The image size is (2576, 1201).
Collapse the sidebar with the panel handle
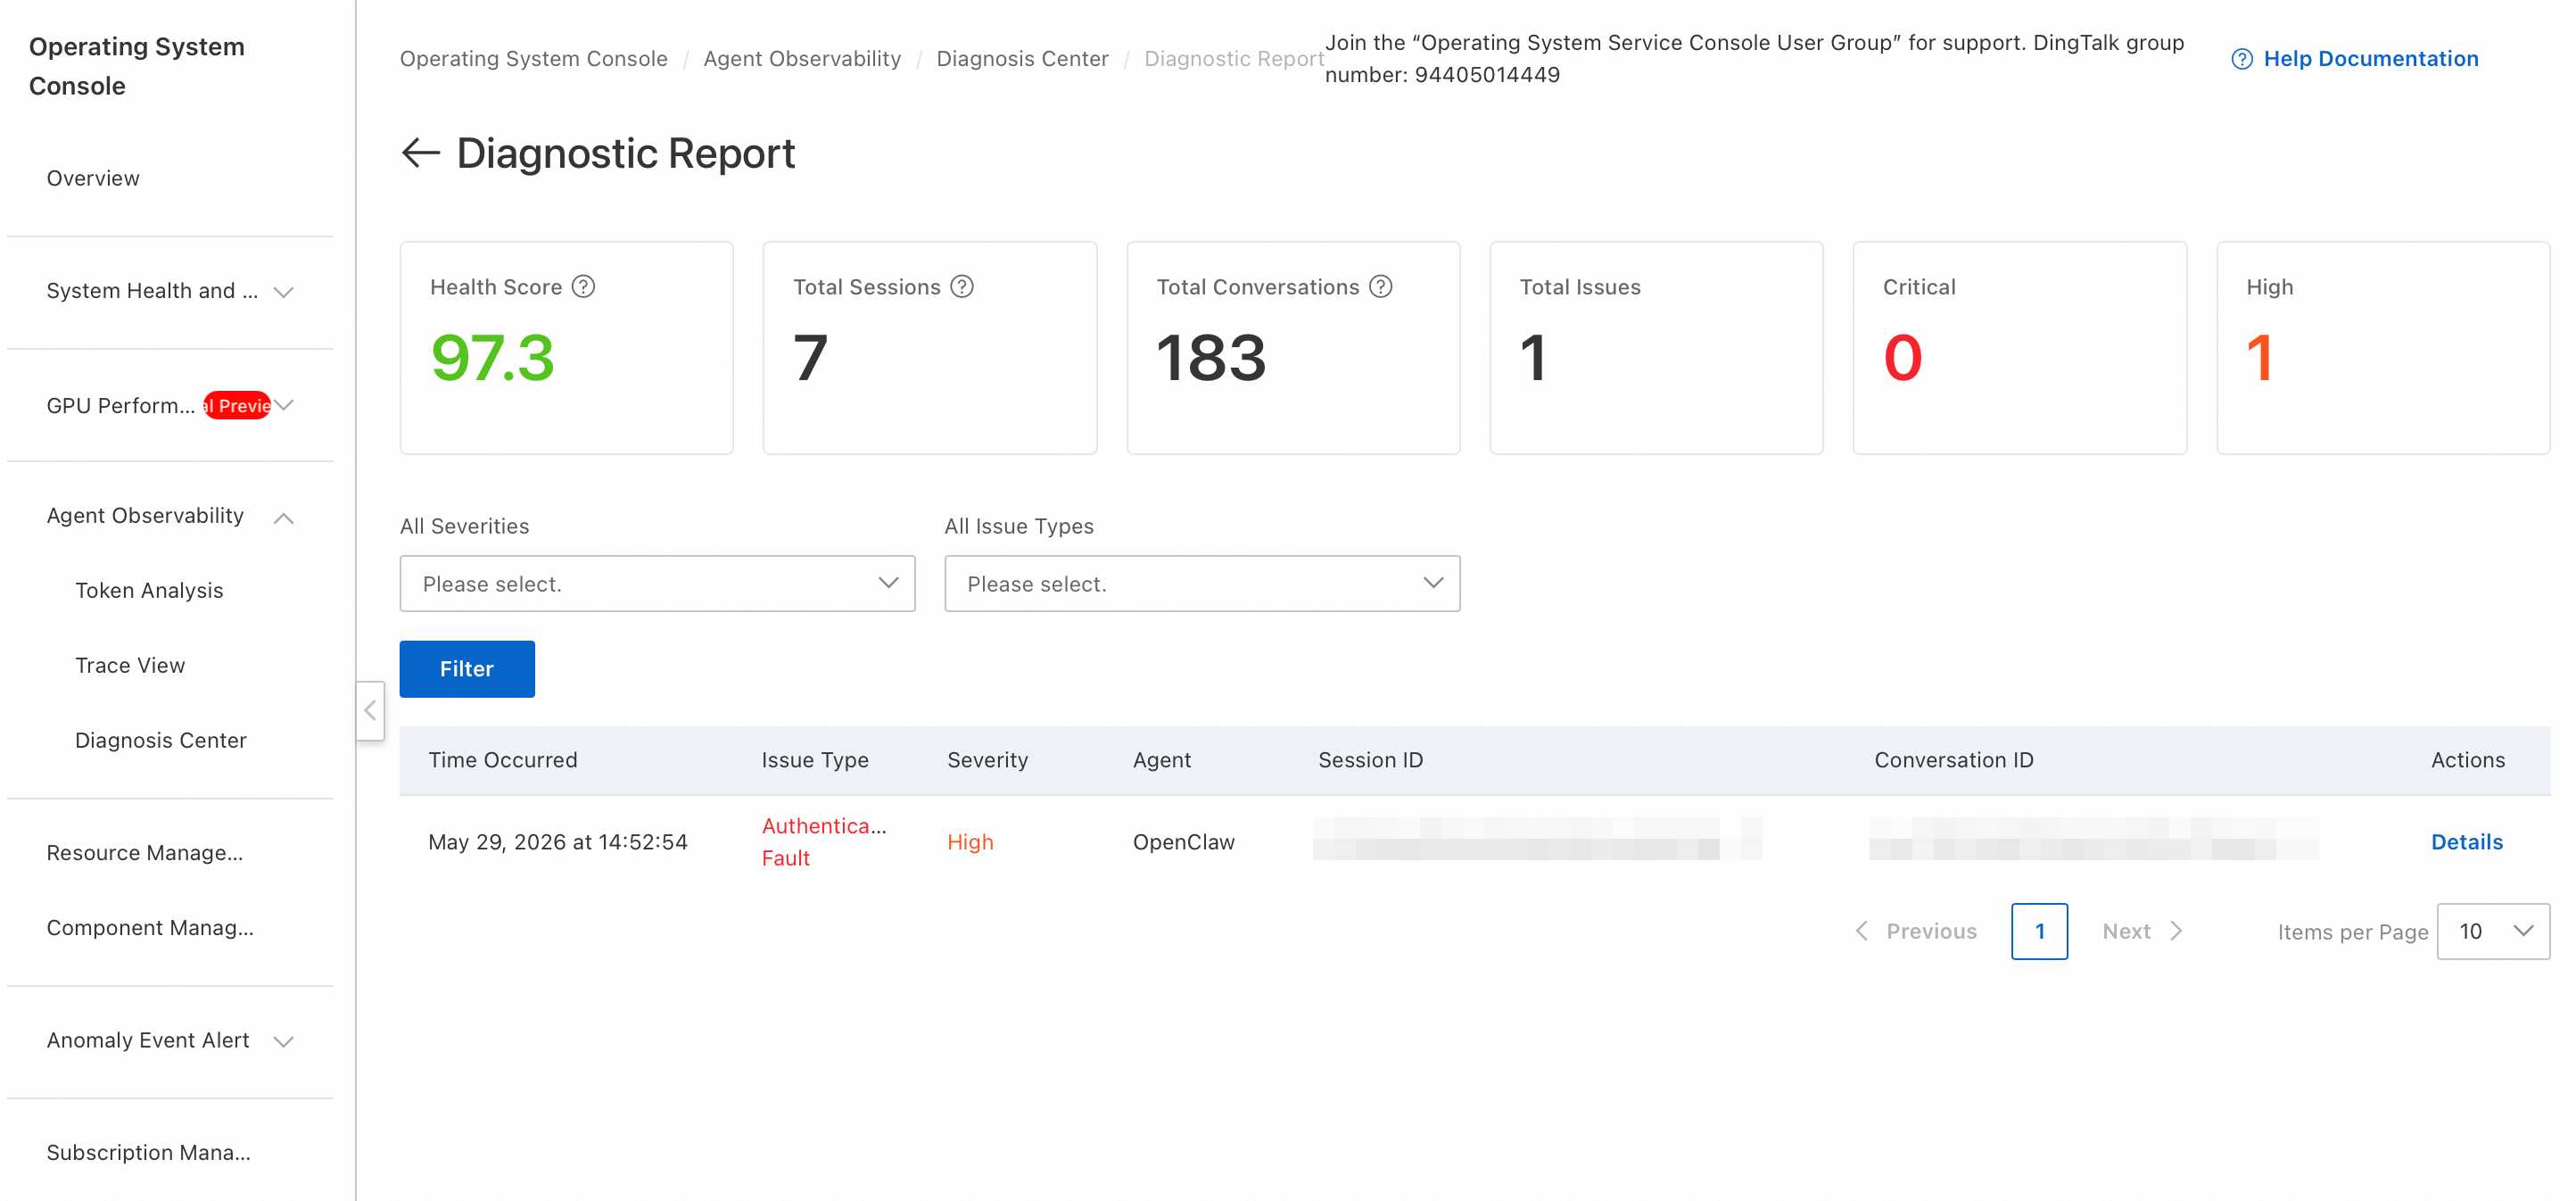370,710
